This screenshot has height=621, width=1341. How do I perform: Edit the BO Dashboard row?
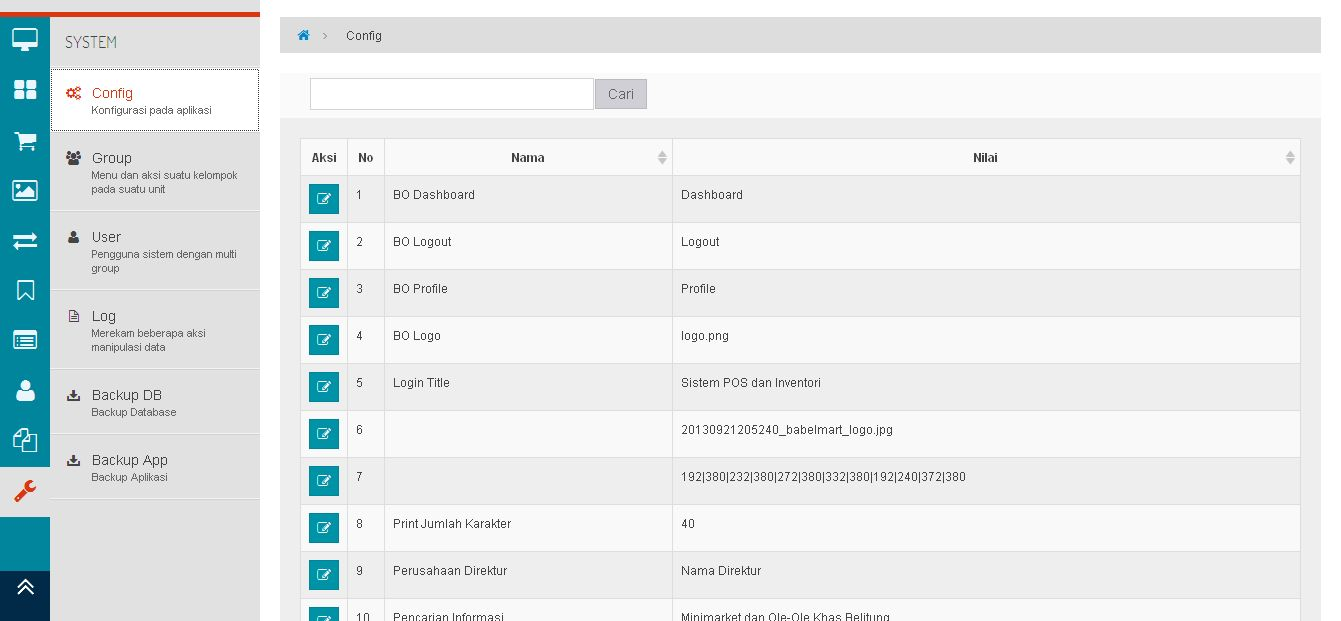coord(323,199)
